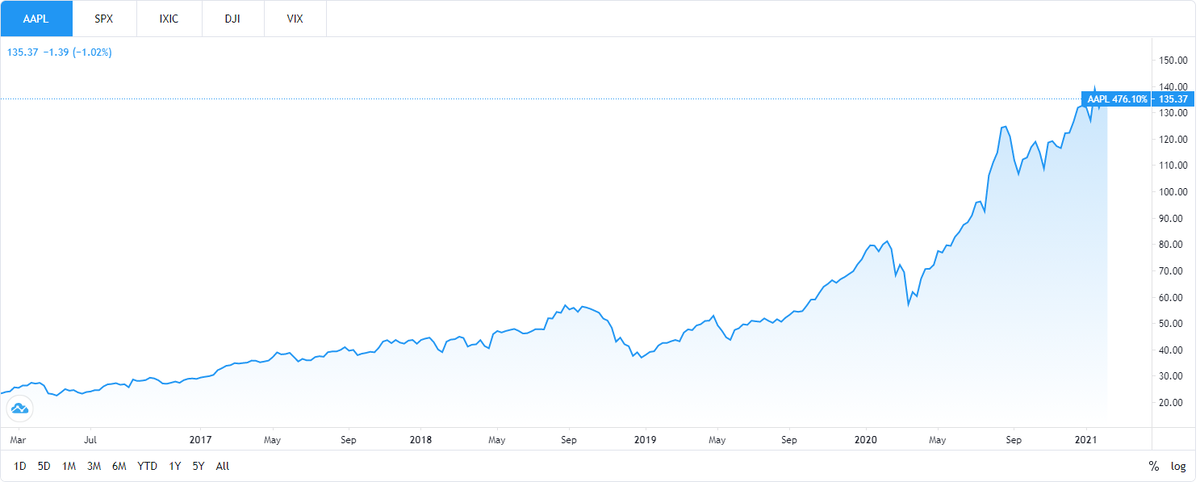1200x482 pixels.
Task: Set range to 5D
Action: click(44, 466)
